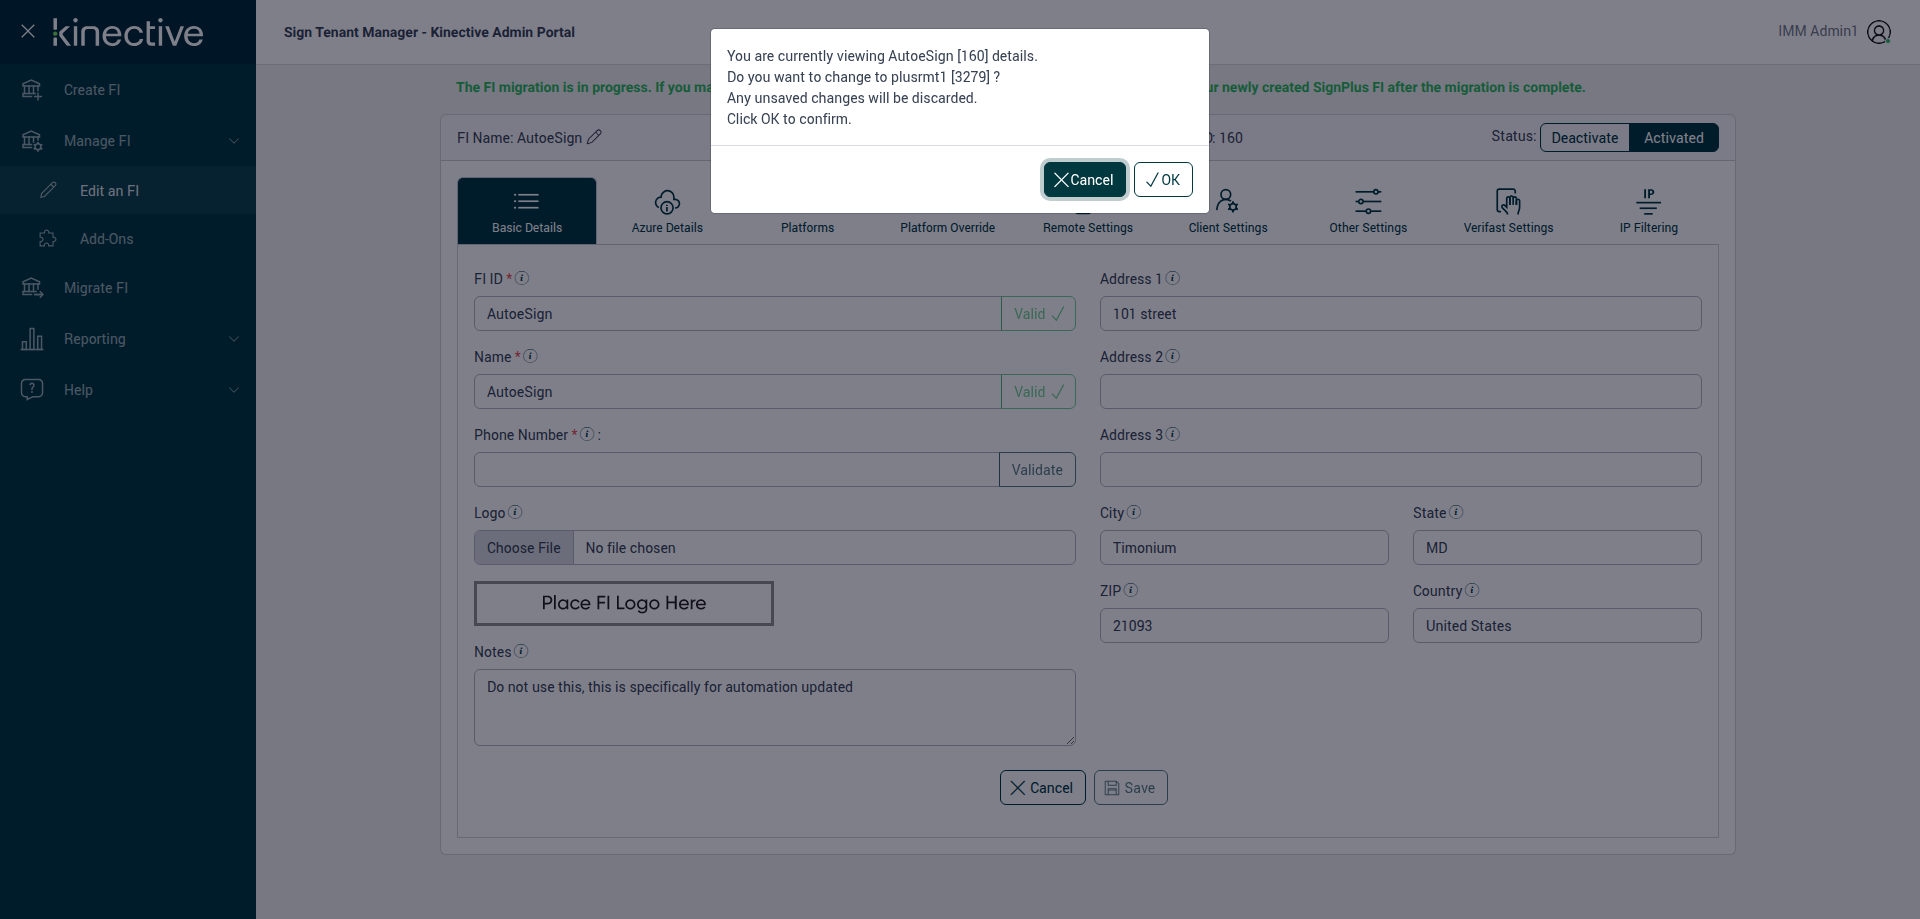Screen dimensions: 1920x919
Task: Click the Edit an FI pencil icon
Action: click(48, 190)
